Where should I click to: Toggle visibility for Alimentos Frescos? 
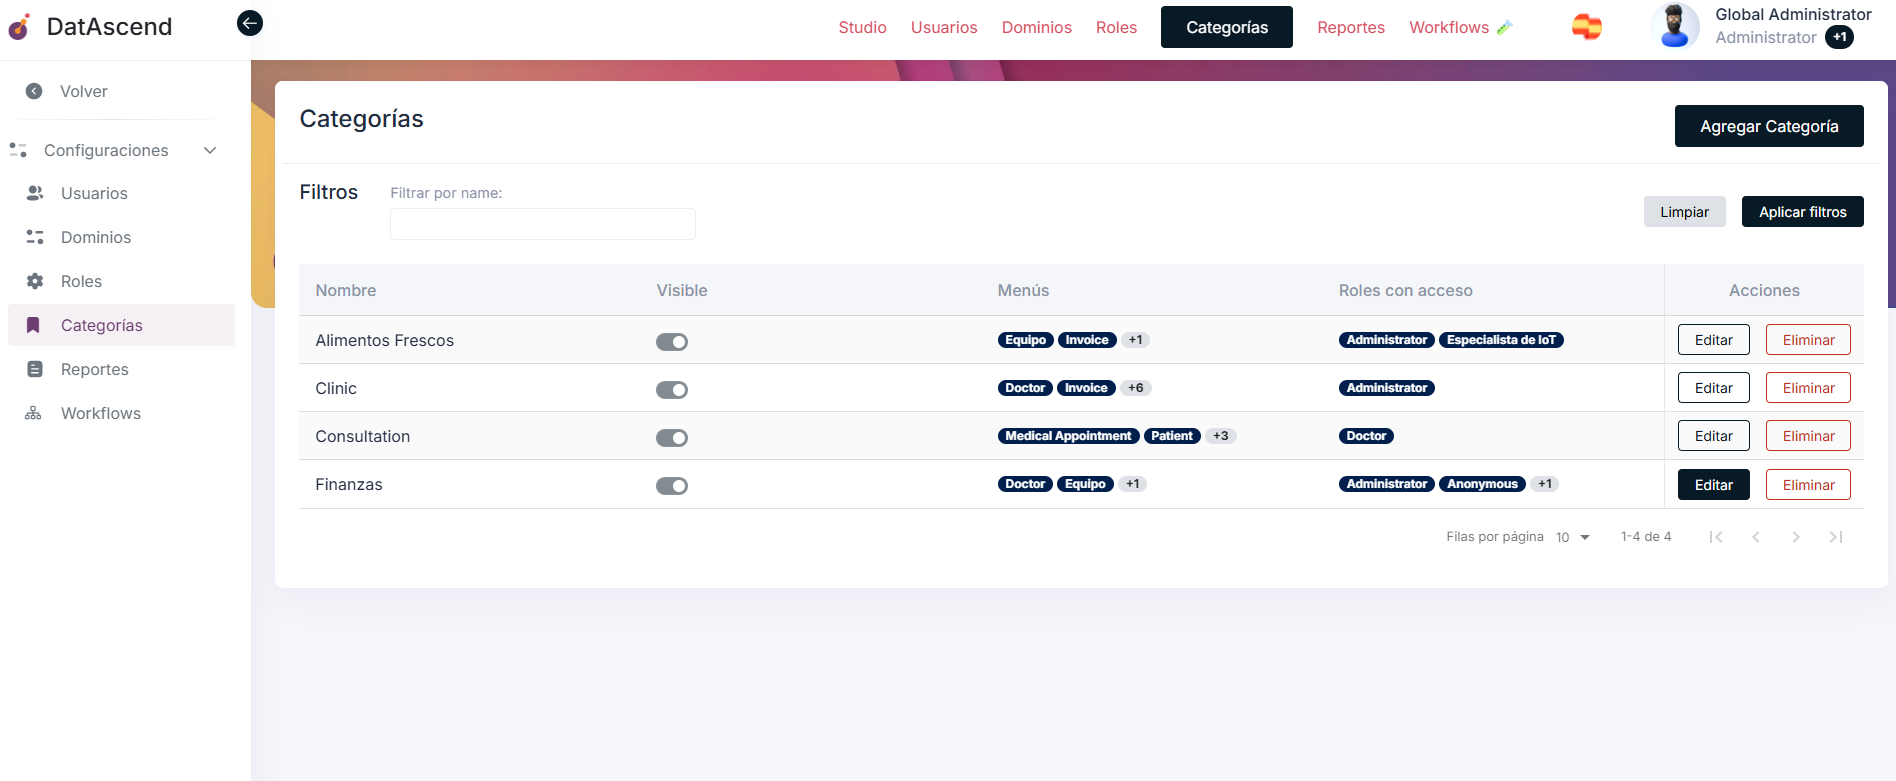(672, 342)
